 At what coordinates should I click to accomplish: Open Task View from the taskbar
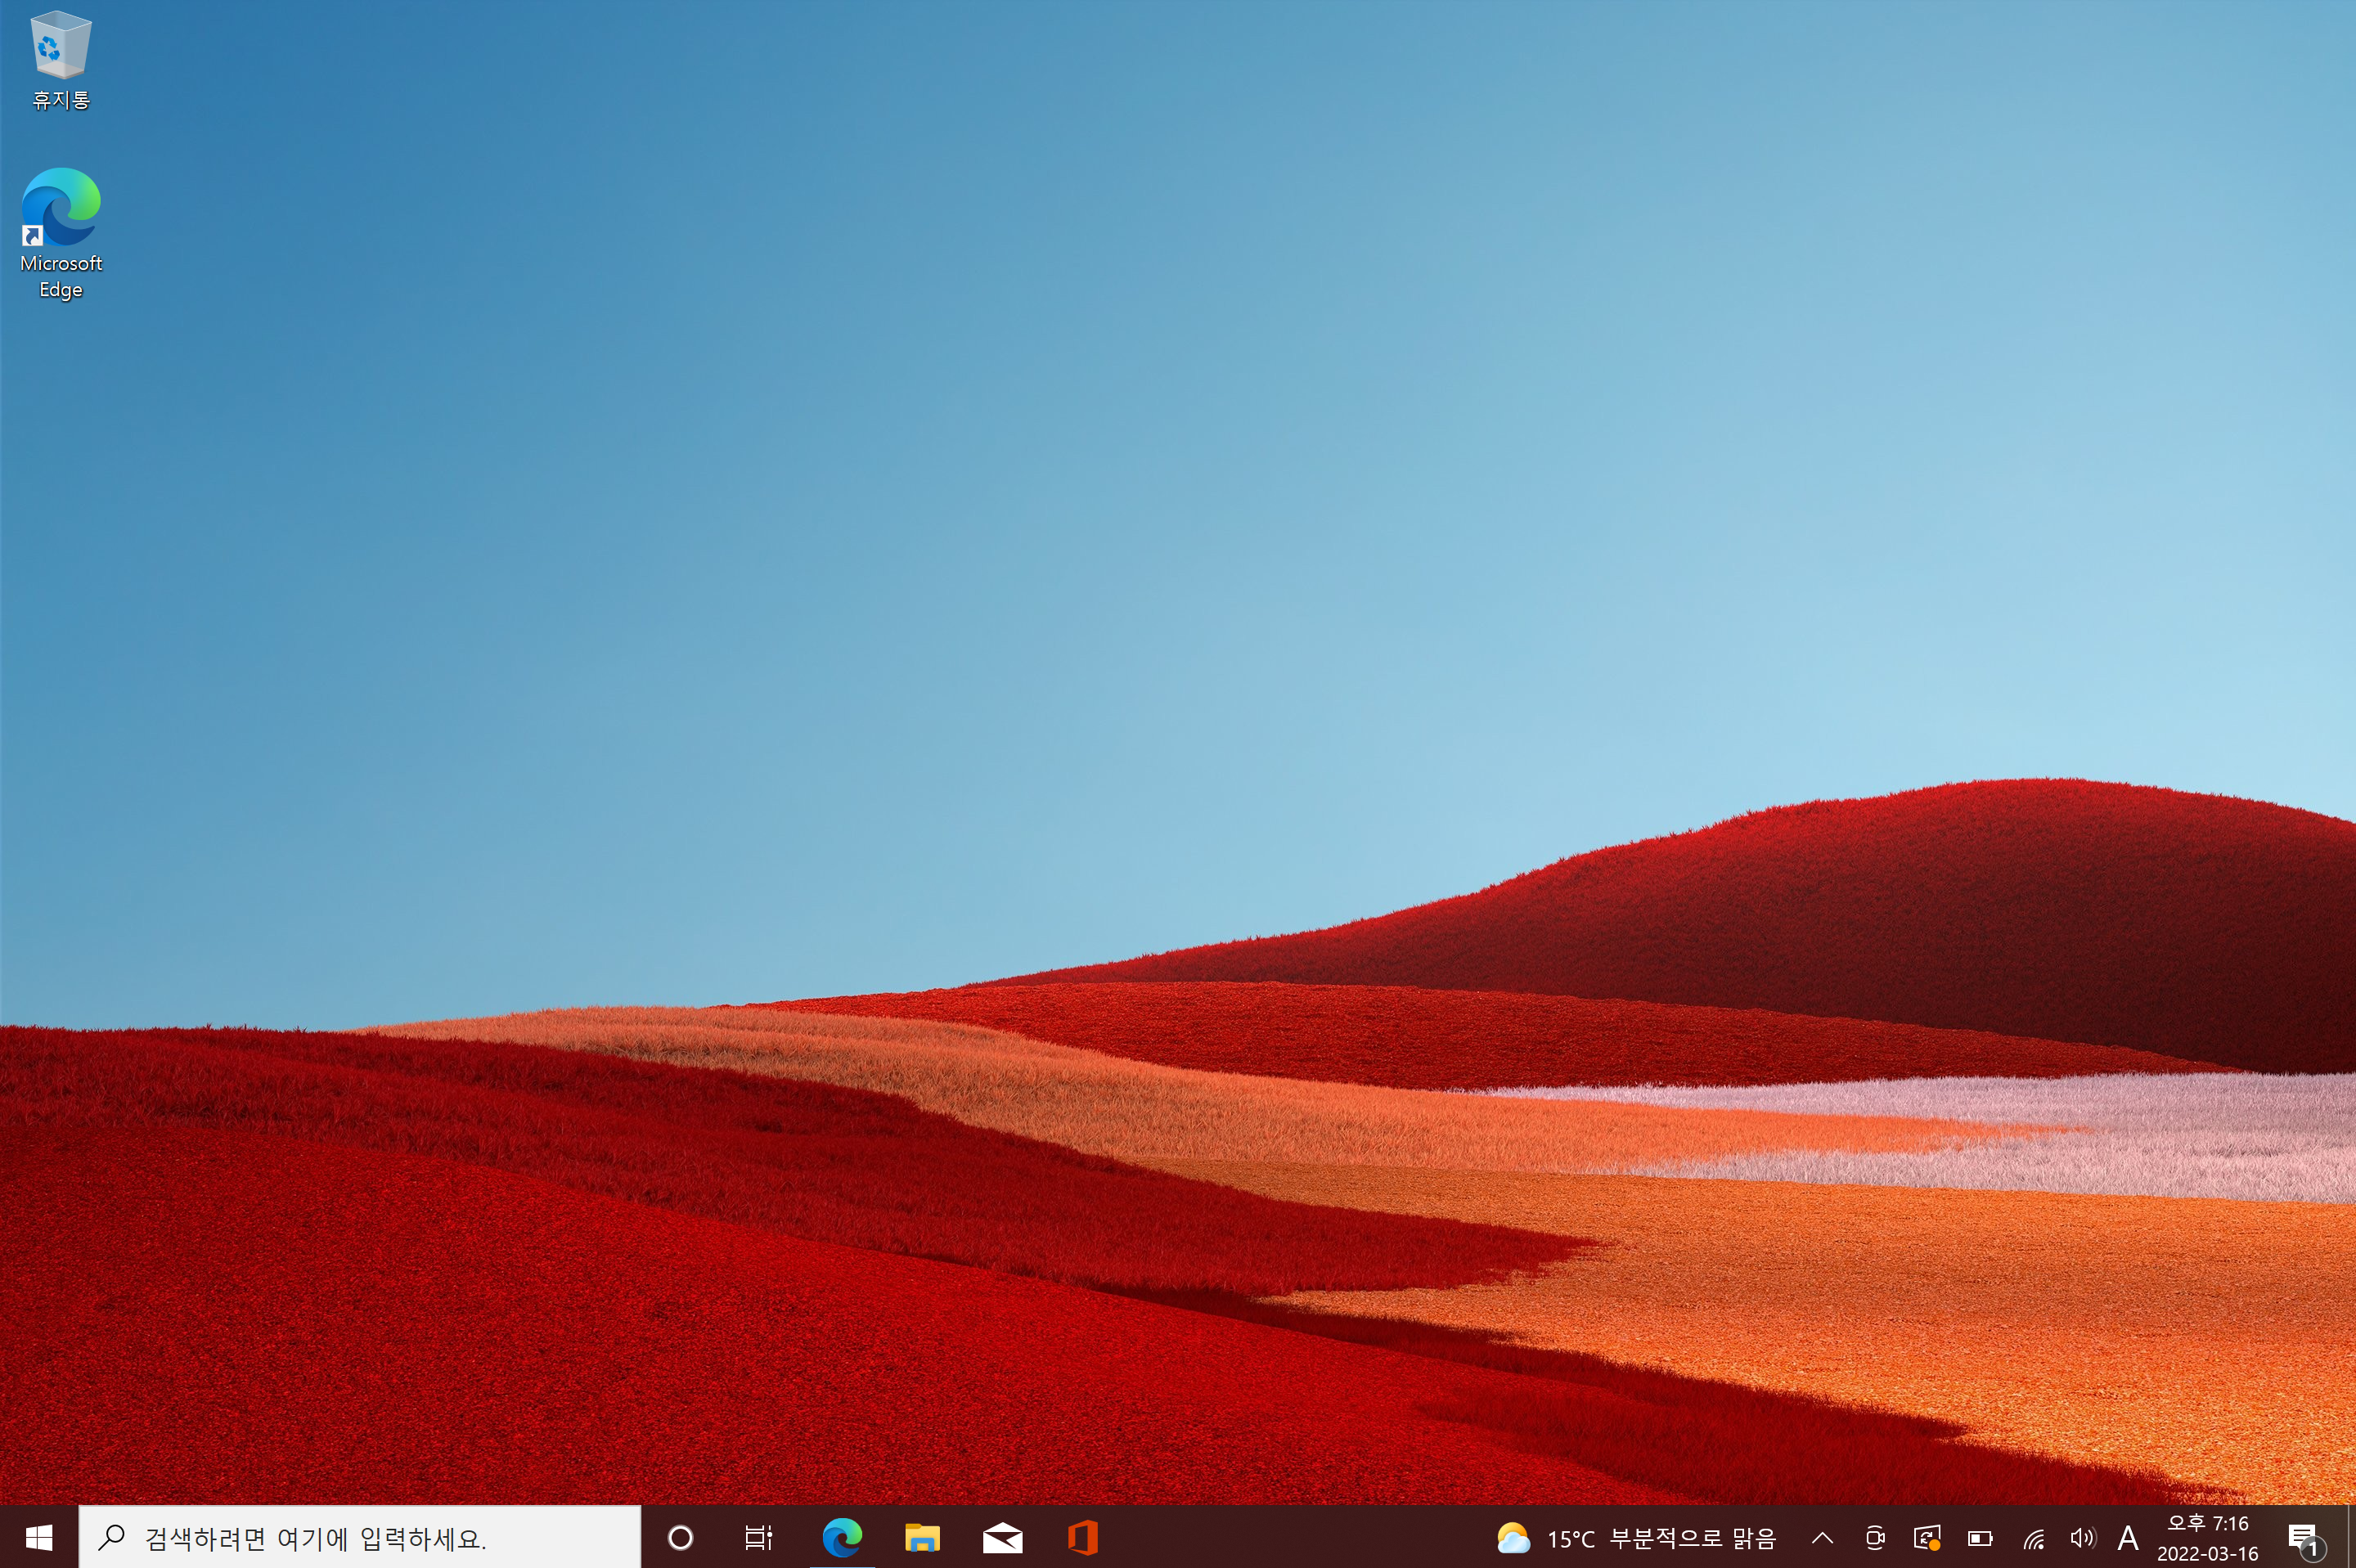pos(758,1537)
